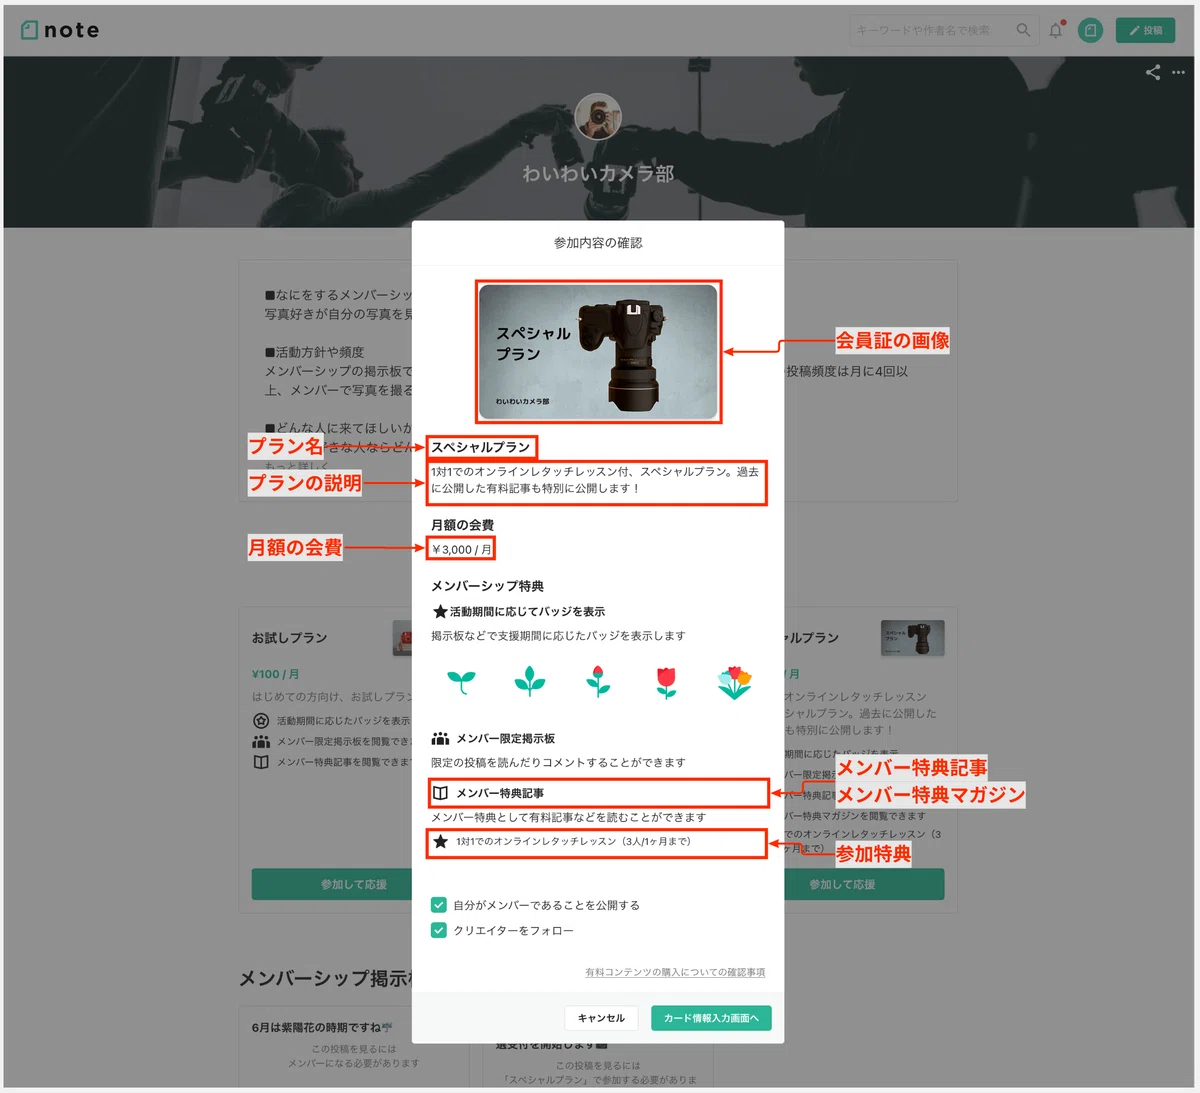Click the お試しプラン title
The image size is (1200, 1093).
(289, 638)
